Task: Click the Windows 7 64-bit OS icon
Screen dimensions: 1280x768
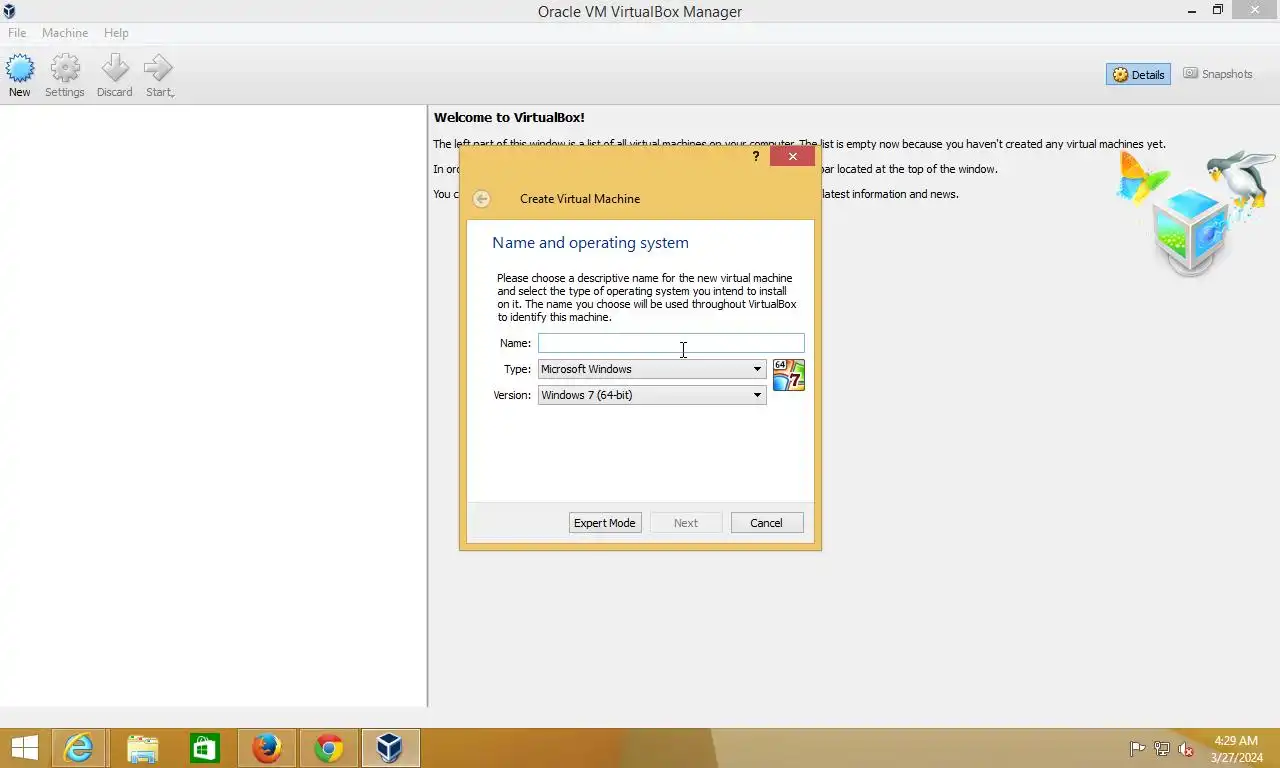Action: click(789, 375)
